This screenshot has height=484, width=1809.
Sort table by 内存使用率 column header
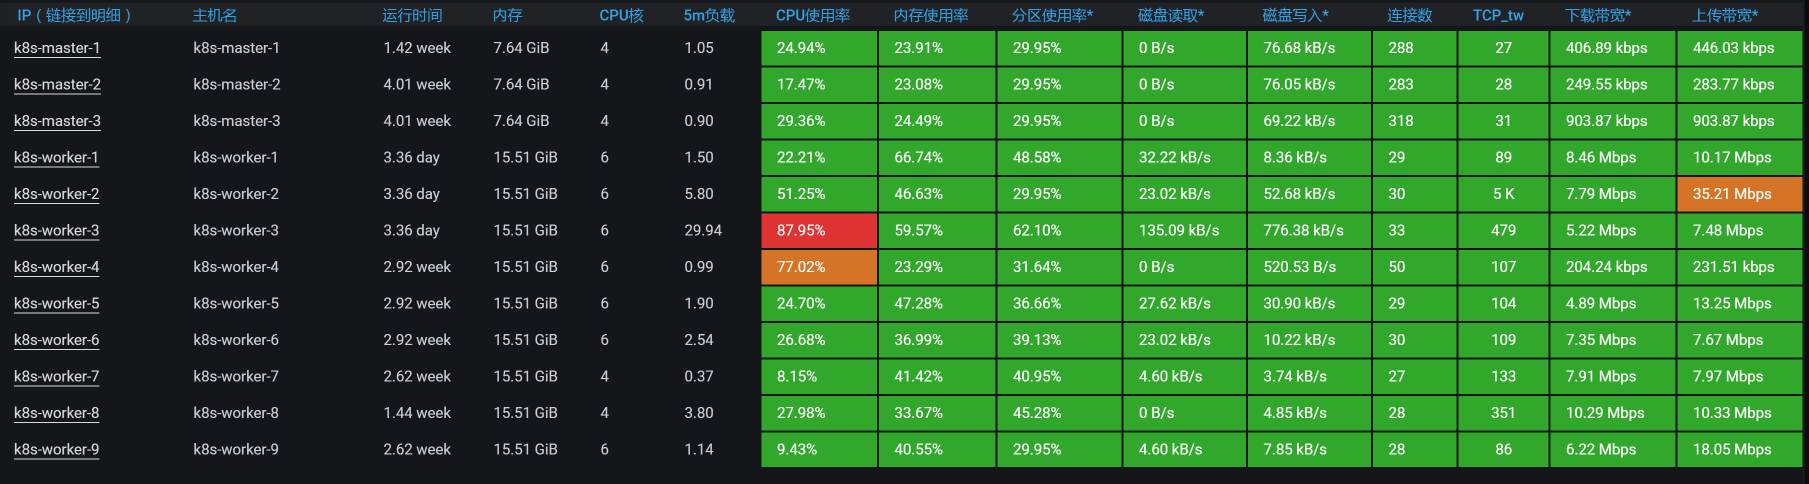pyautogui.click(x=930, y=15)
